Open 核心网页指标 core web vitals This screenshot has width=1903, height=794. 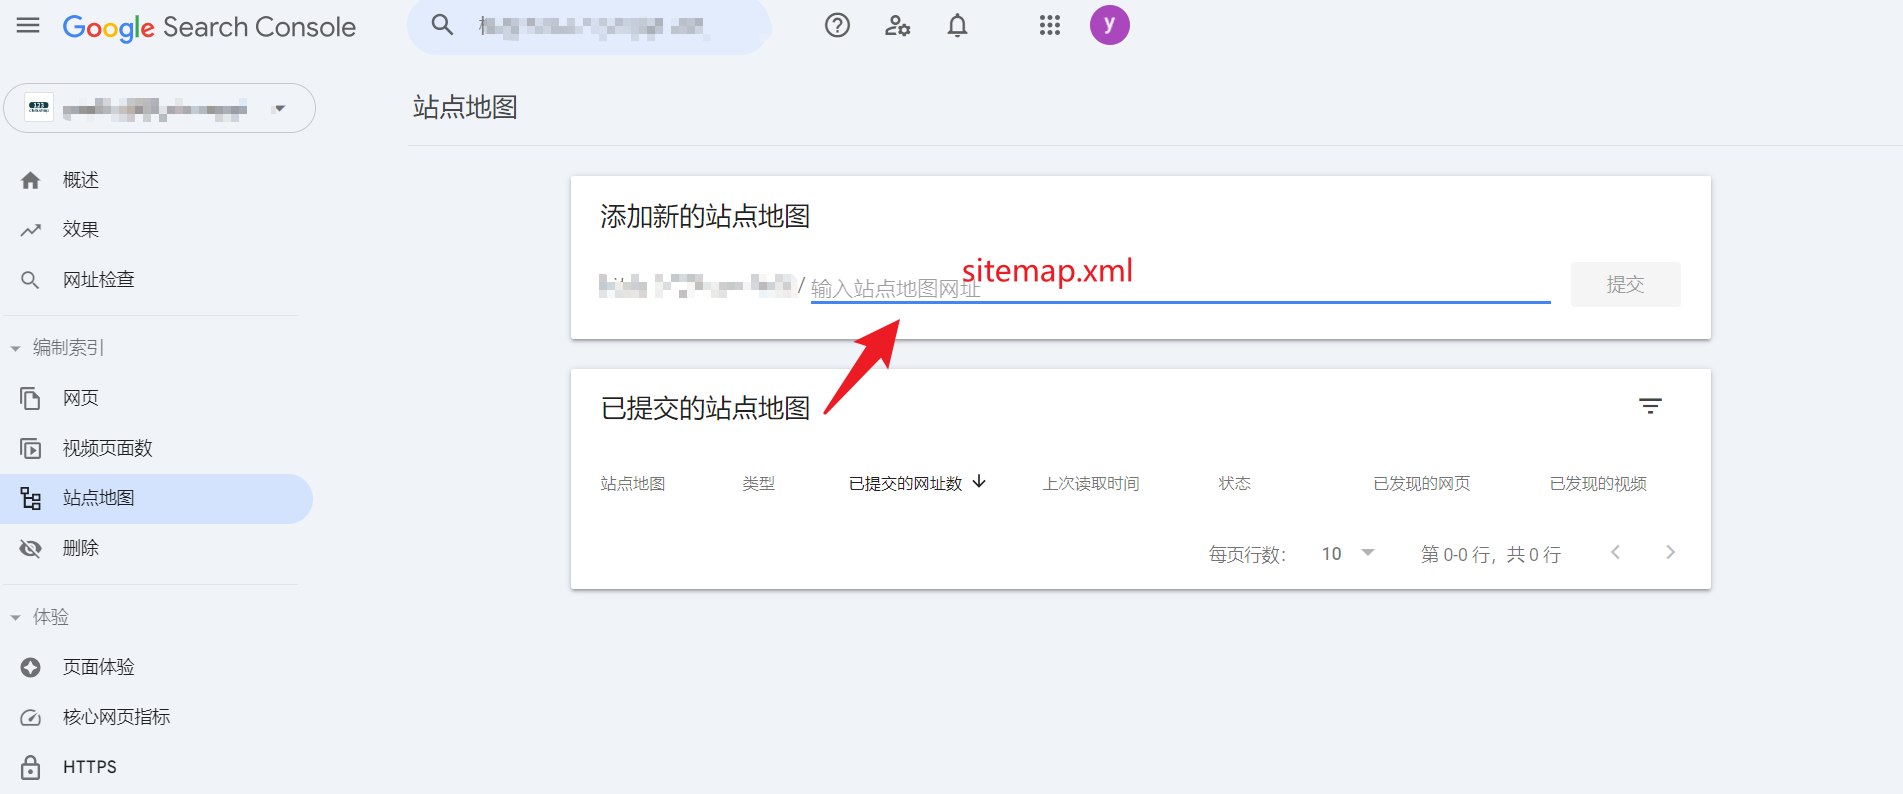(x=116, y=717)
